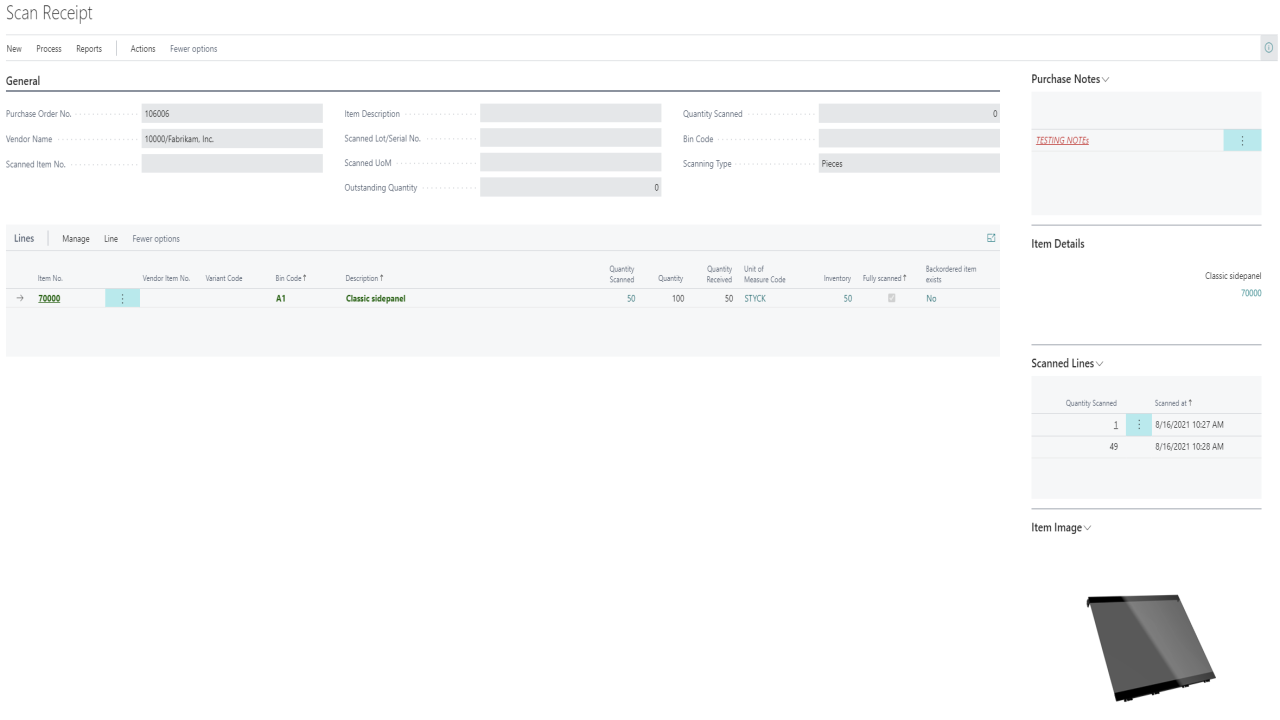Click the Bin Code field in General
This screenshot has height=720, width=1280.
(909, 139)
